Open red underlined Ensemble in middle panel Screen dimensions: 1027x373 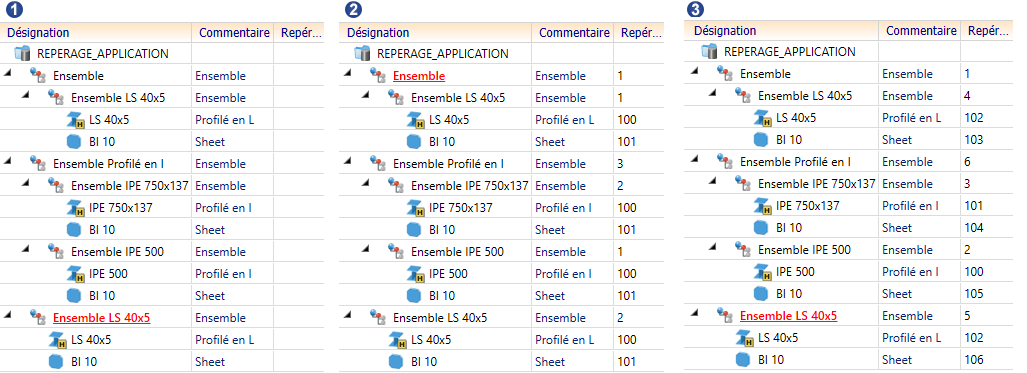click(419, 76)
